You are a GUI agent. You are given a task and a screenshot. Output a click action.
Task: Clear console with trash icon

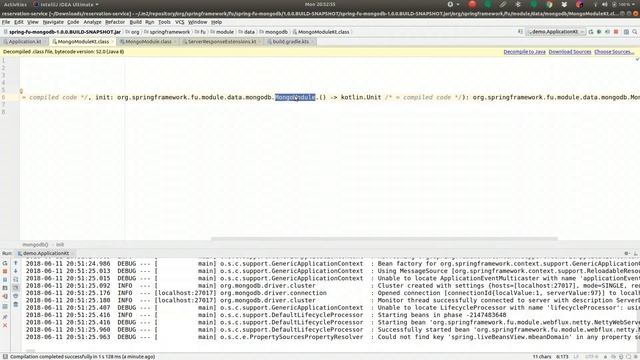click(x=16, y=304)
